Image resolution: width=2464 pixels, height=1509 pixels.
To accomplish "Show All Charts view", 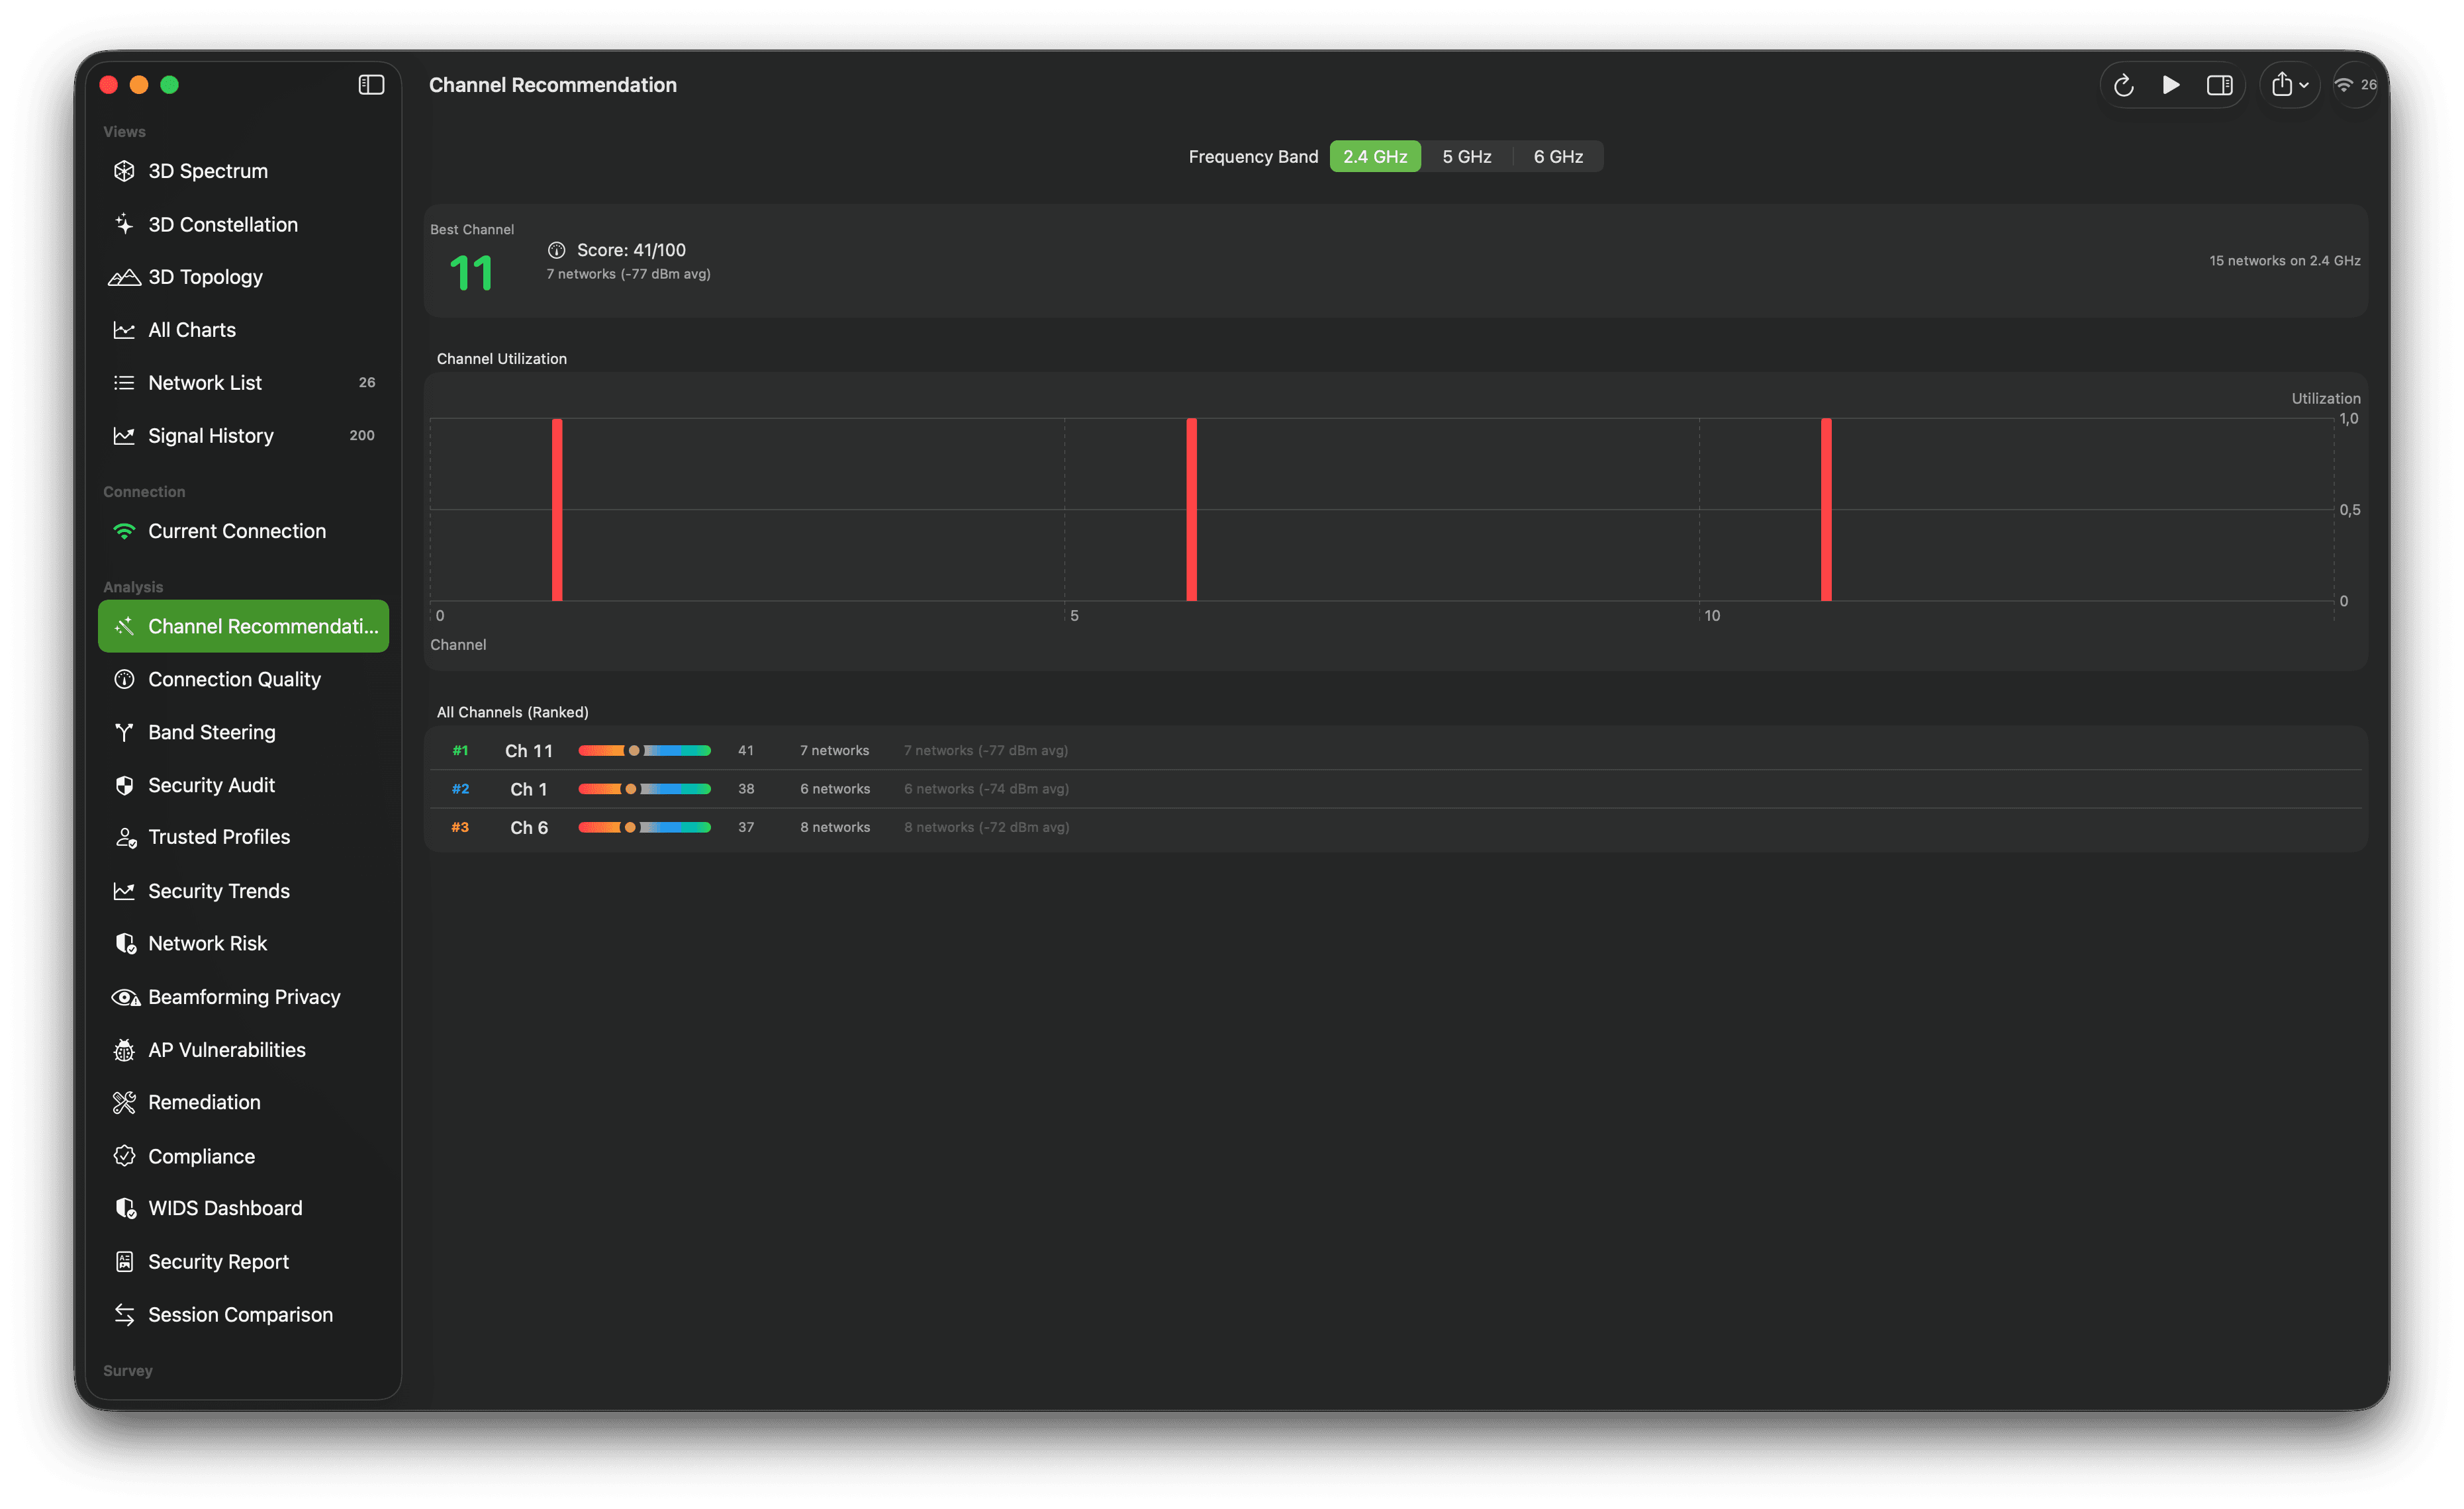I will tap(243, 330).
